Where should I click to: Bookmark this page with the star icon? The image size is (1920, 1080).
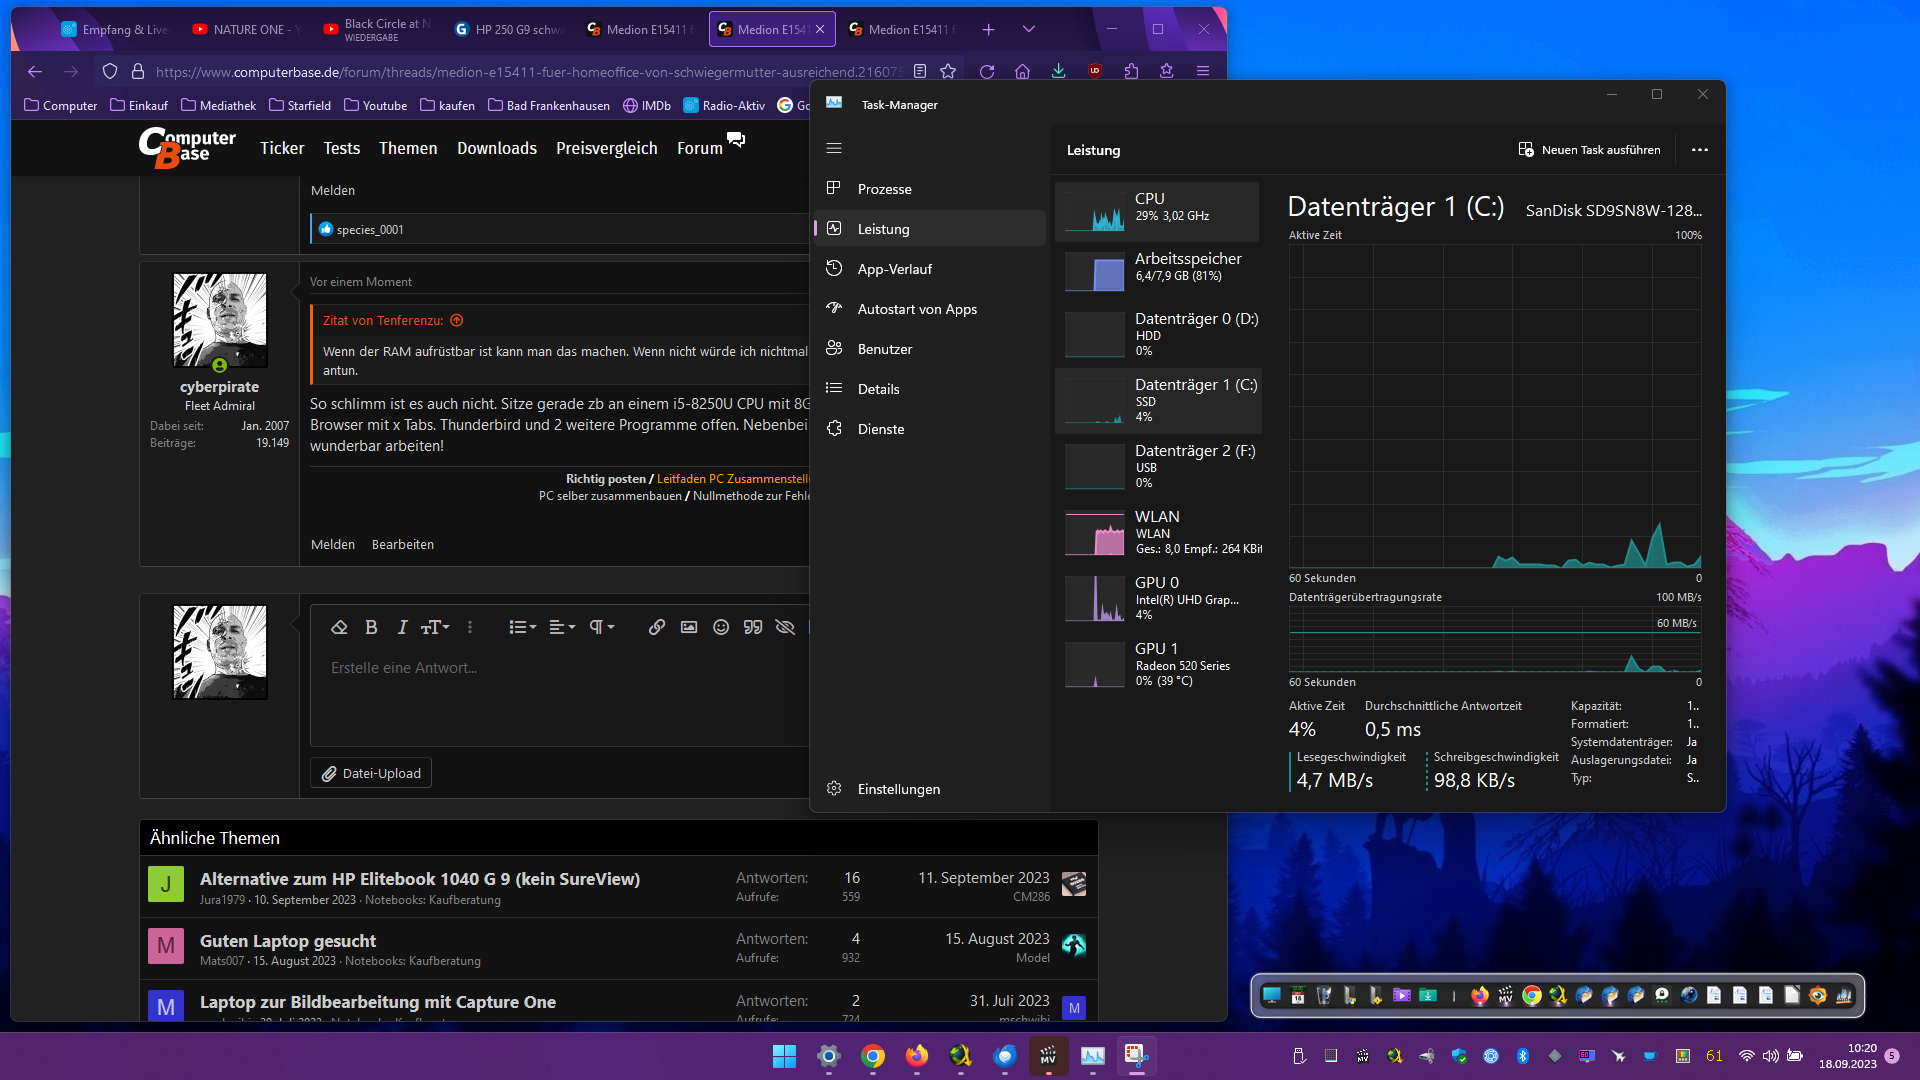(948, 71)
